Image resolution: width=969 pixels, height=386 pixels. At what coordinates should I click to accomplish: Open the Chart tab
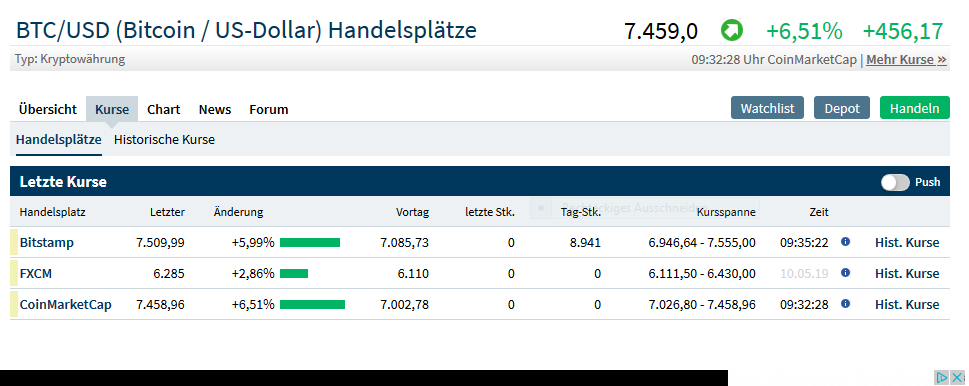(x=164, y=109)
